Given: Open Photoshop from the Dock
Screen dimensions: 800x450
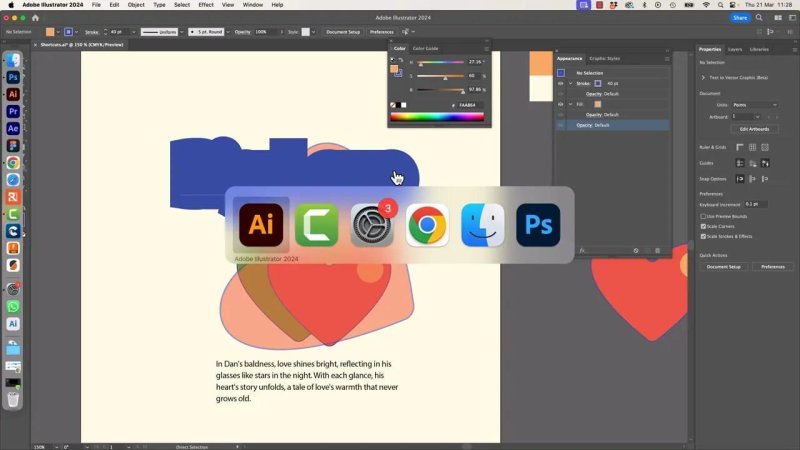Looking at the screenshot, I should click(13, 77).
